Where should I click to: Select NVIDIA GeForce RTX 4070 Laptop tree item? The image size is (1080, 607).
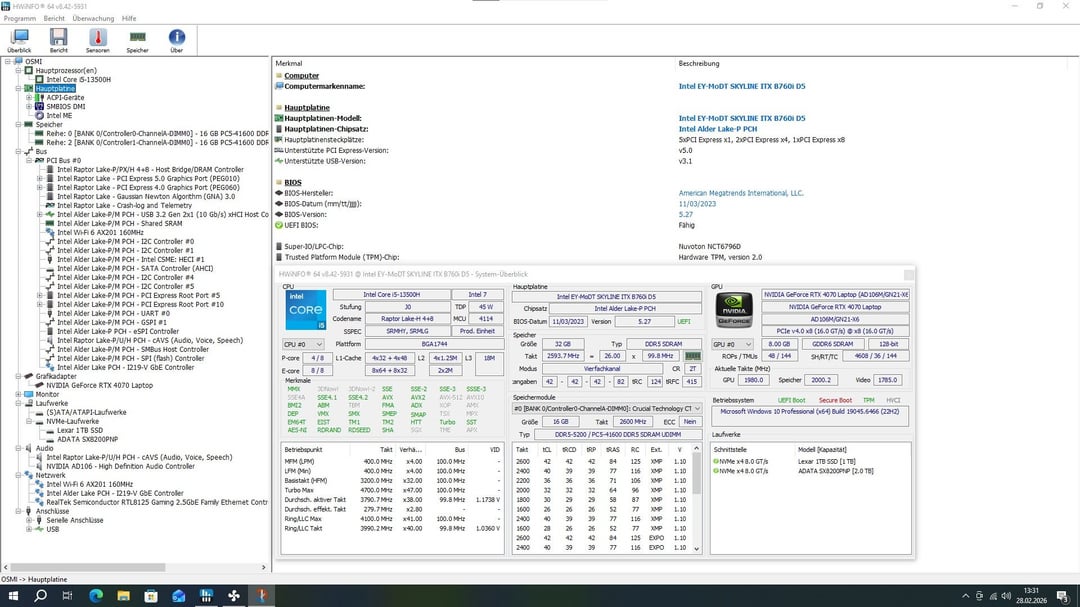tap(99, 385)
